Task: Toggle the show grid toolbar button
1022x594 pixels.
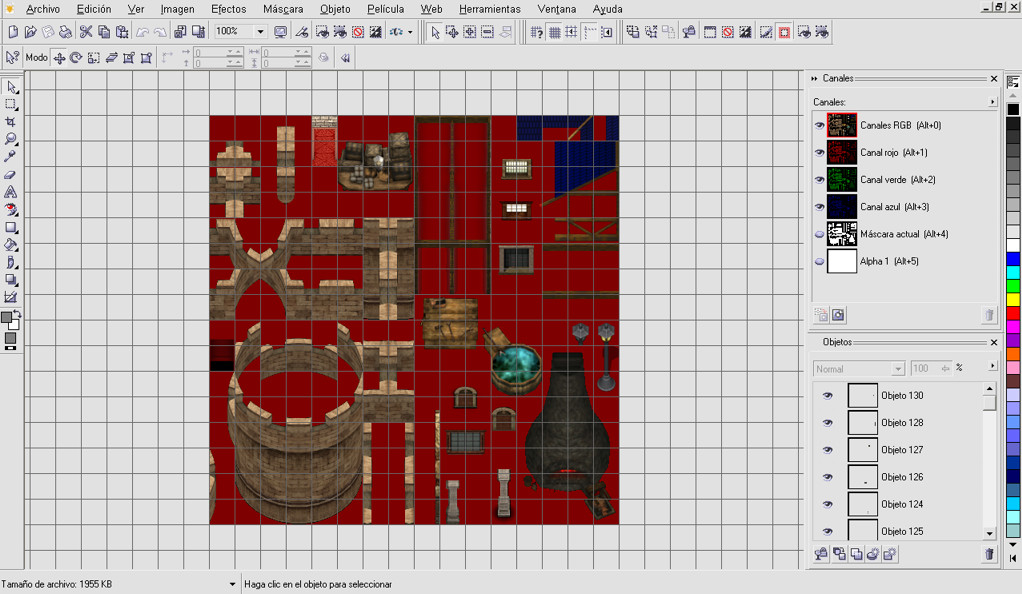Action: pyautogui.click(x=554, y=32)
